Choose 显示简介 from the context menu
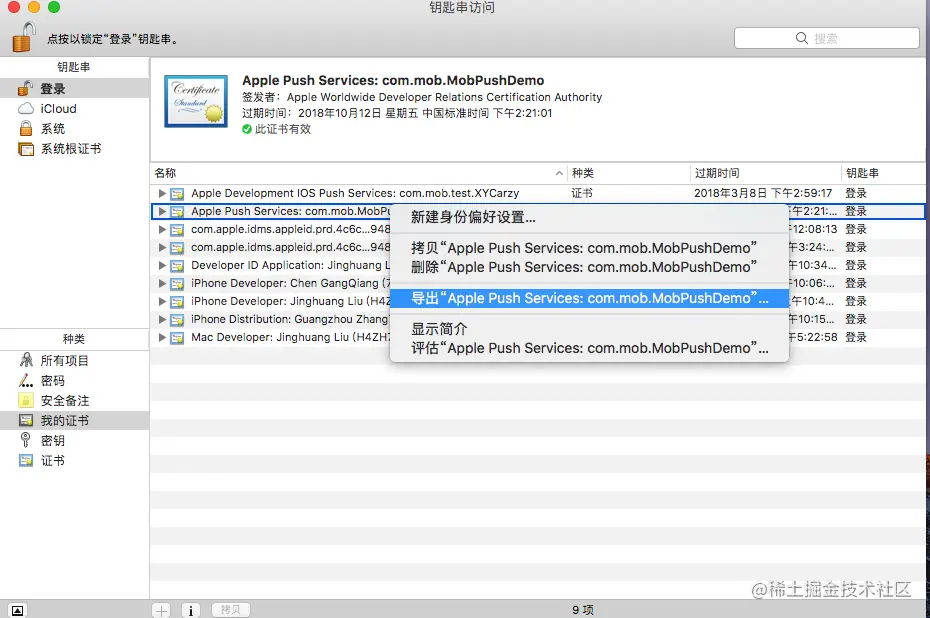930x618 pixels. click(590, 329)
